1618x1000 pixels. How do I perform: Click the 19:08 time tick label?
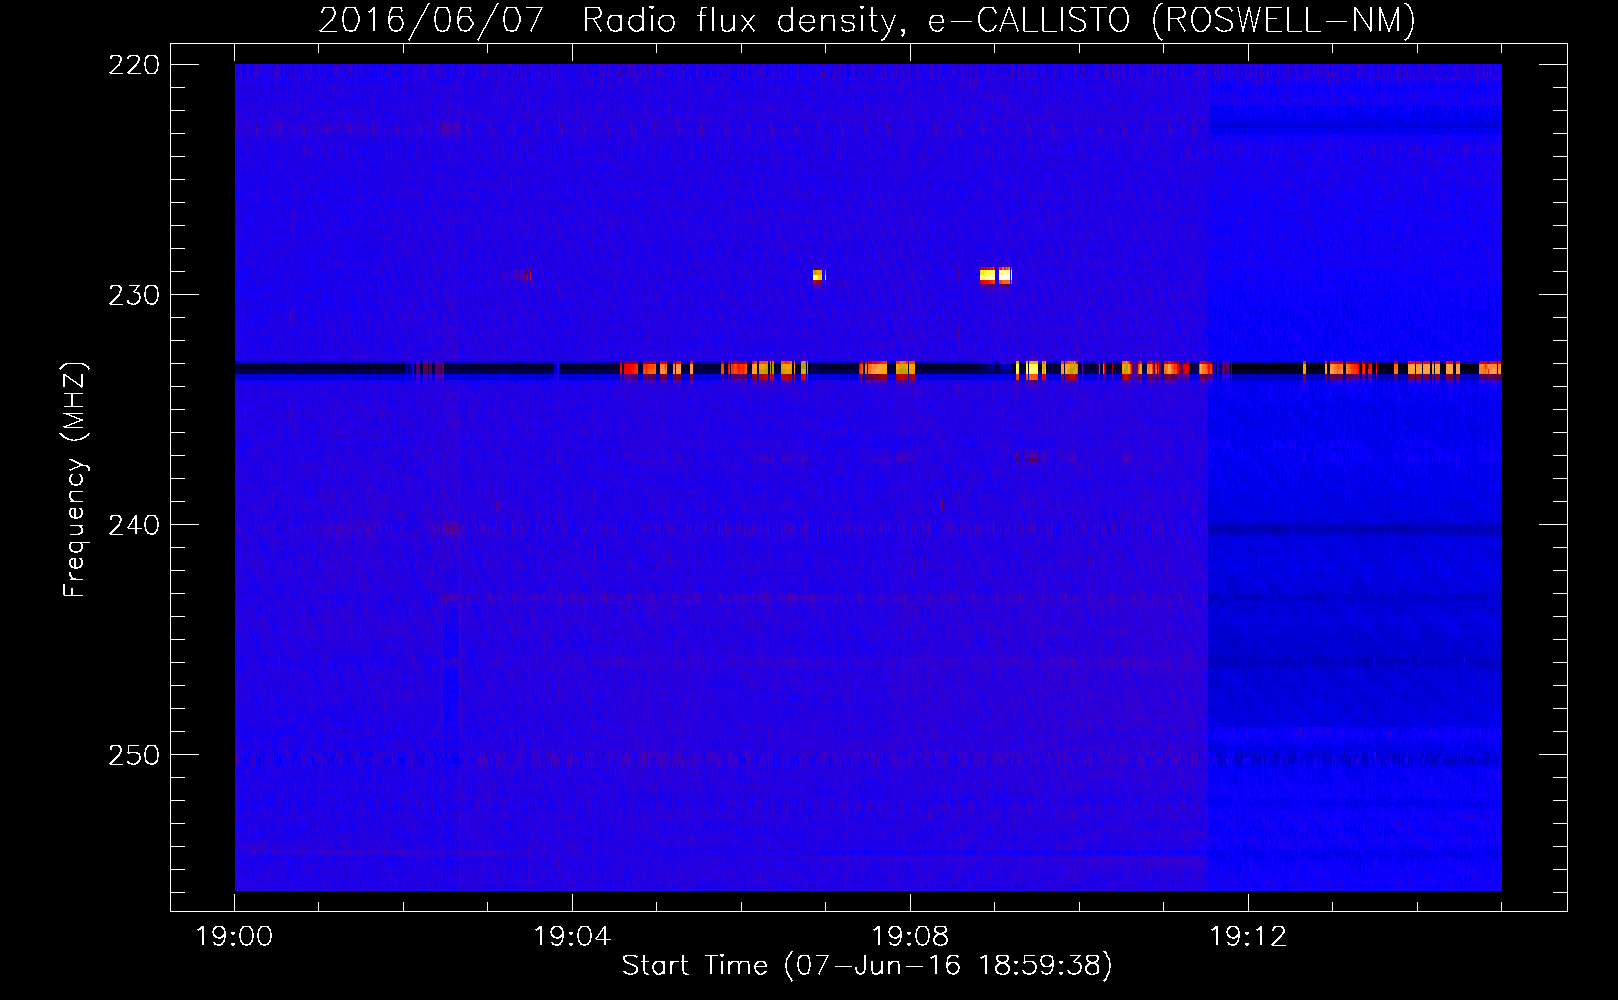910,937
